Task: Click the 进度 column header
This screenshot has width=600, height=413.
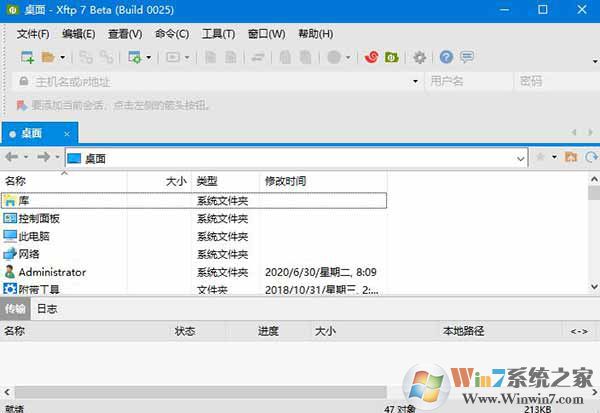Action: 268,331
